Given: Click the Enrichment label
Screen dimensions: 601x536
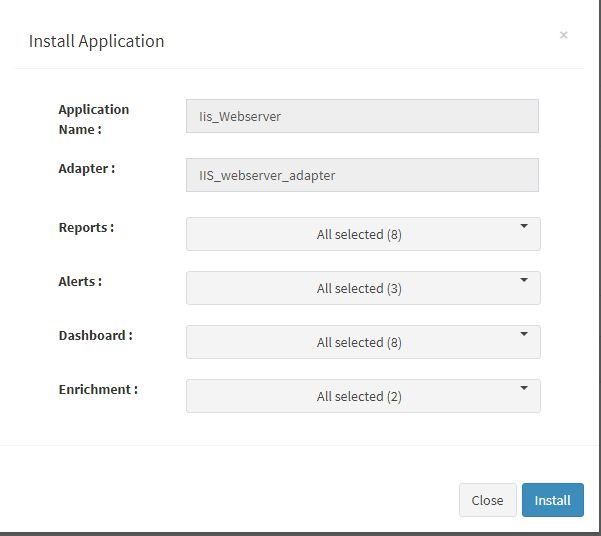Looking at the screenshot, I should pyautogui.click(x=98, y=390).
